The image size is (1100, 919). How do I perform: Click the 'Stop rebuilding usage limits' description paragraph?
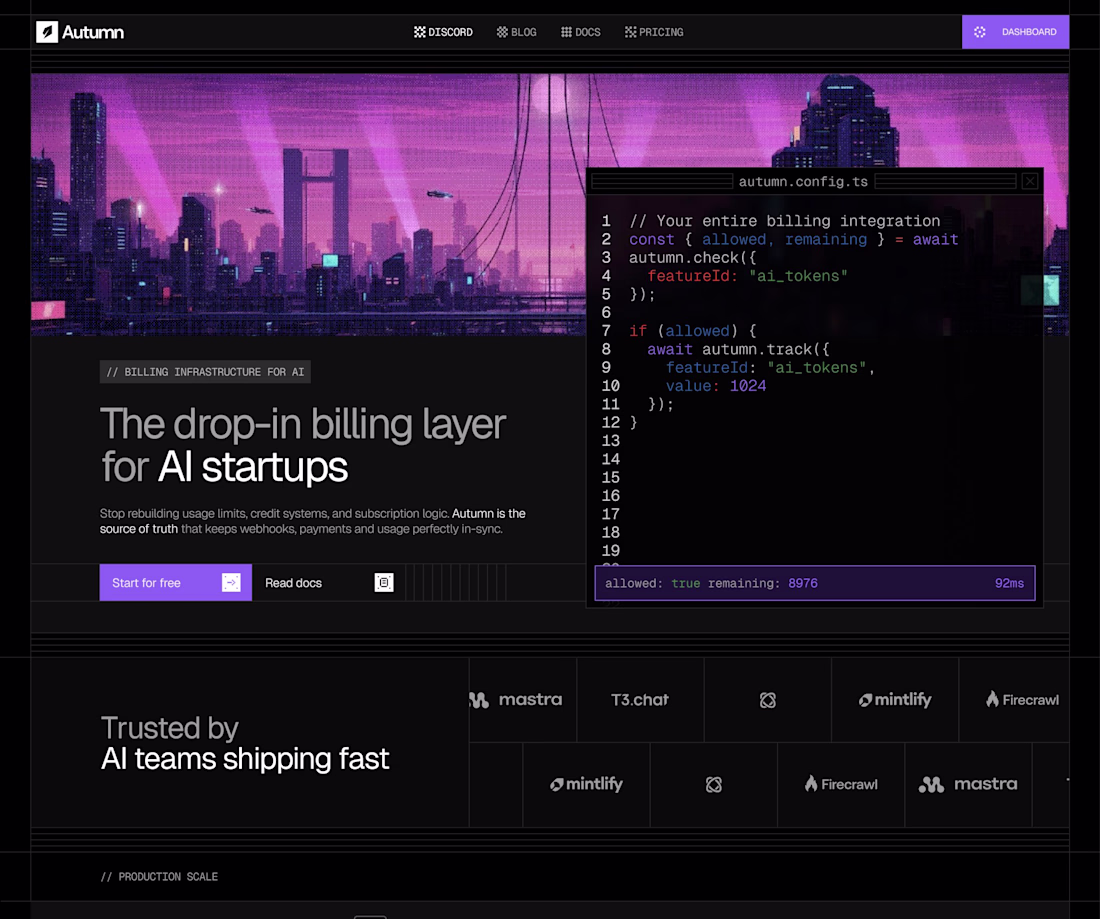tap(312, 521)
